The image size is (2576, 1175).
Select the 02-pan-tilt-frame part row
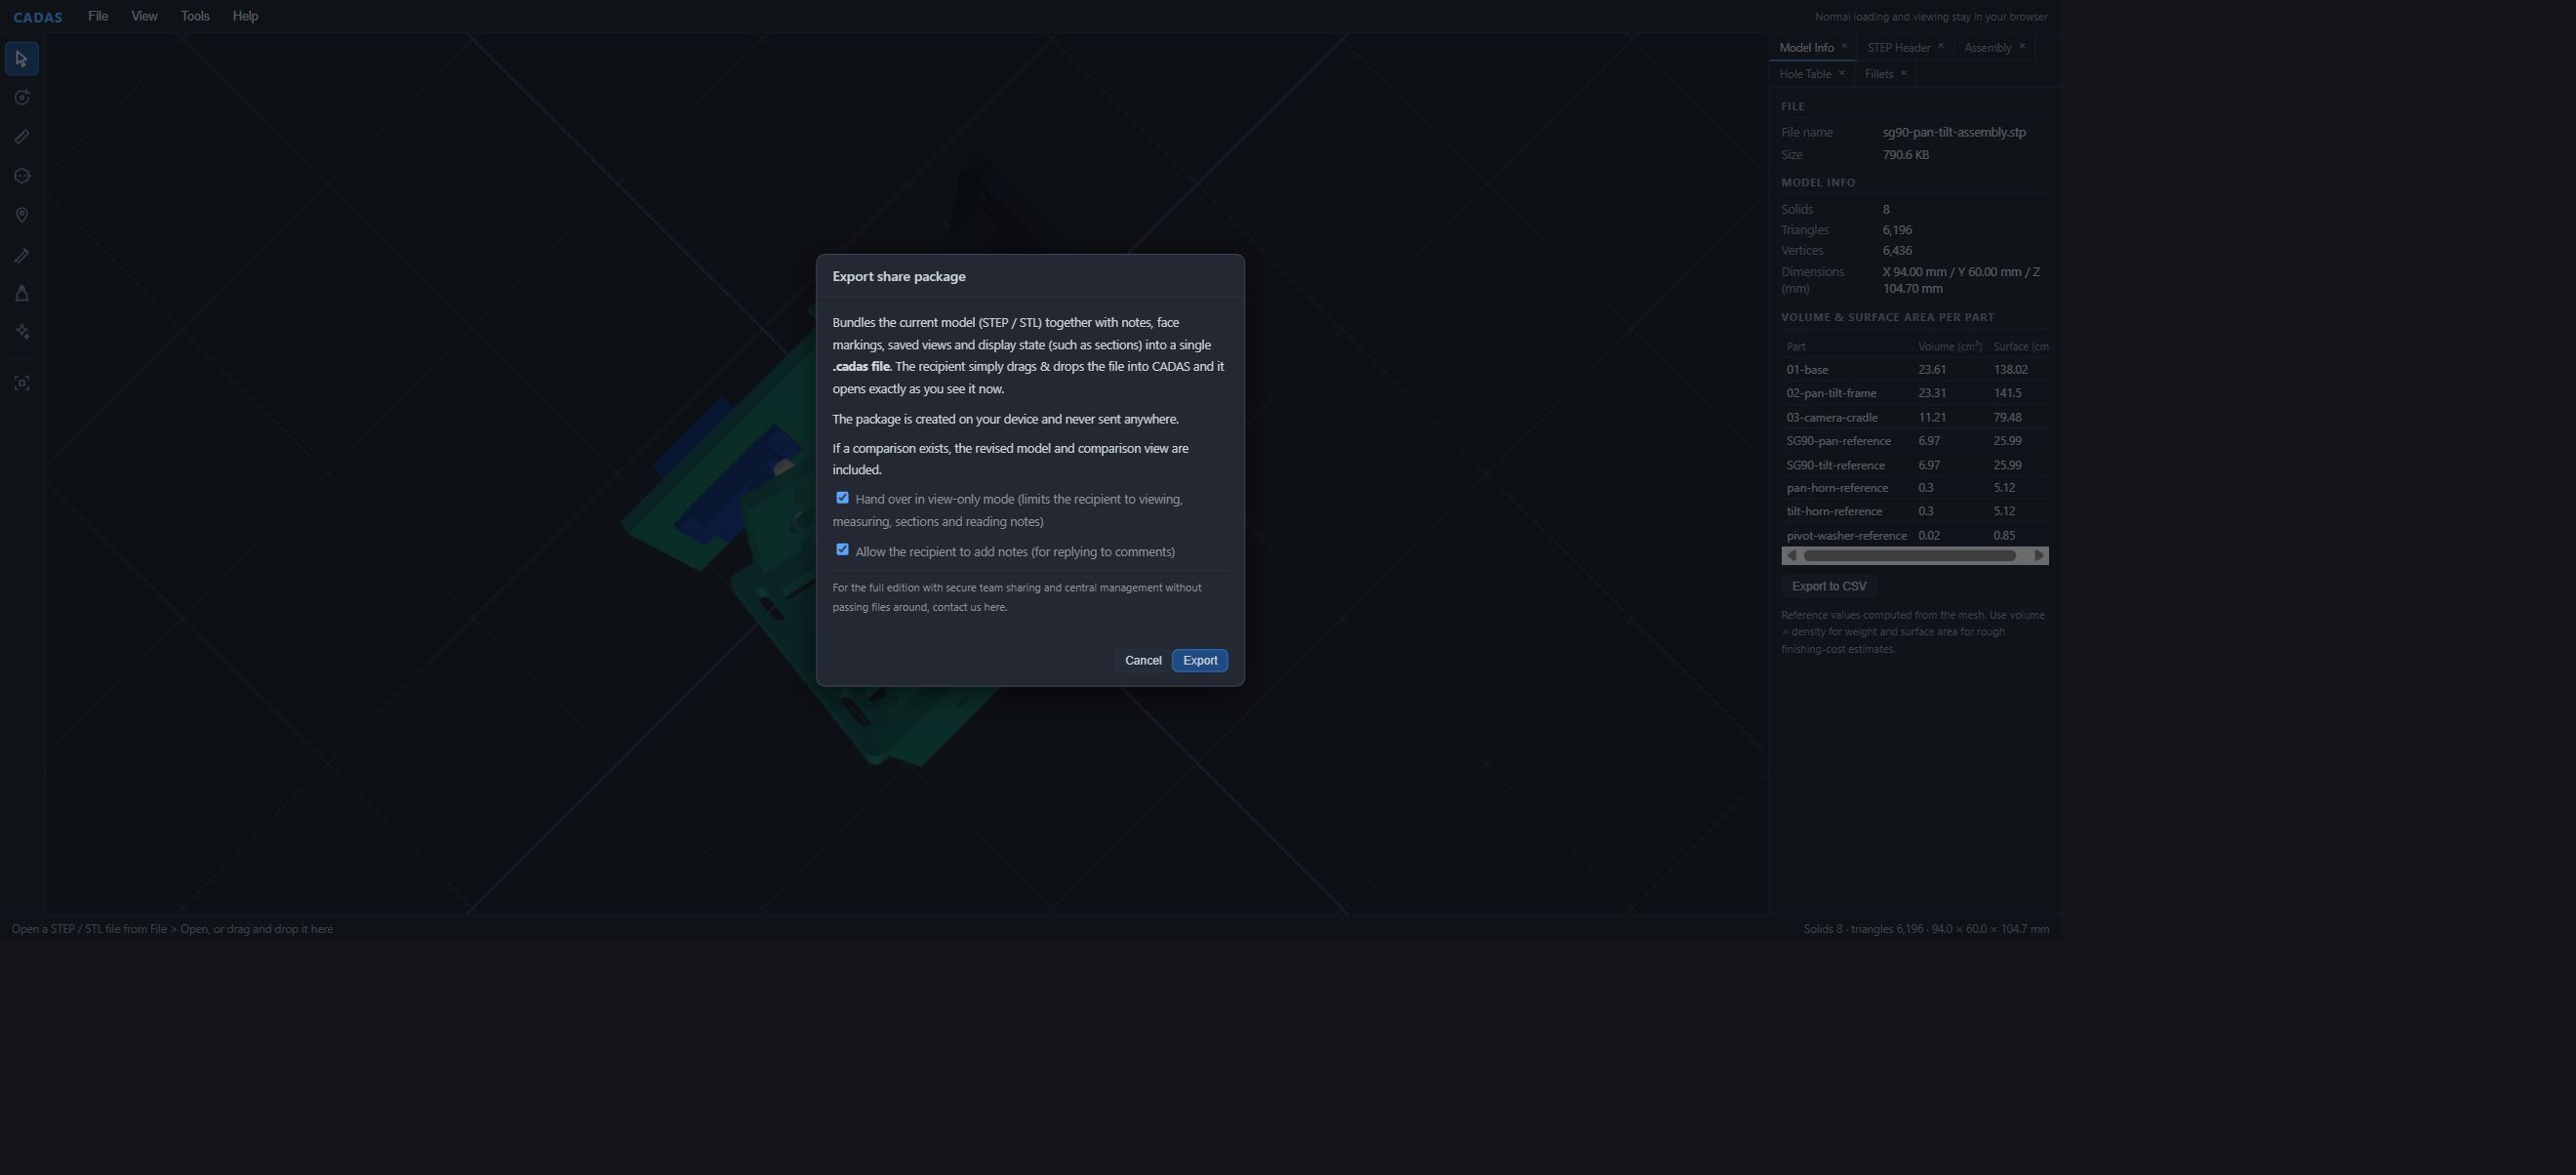pos(1915,393)
